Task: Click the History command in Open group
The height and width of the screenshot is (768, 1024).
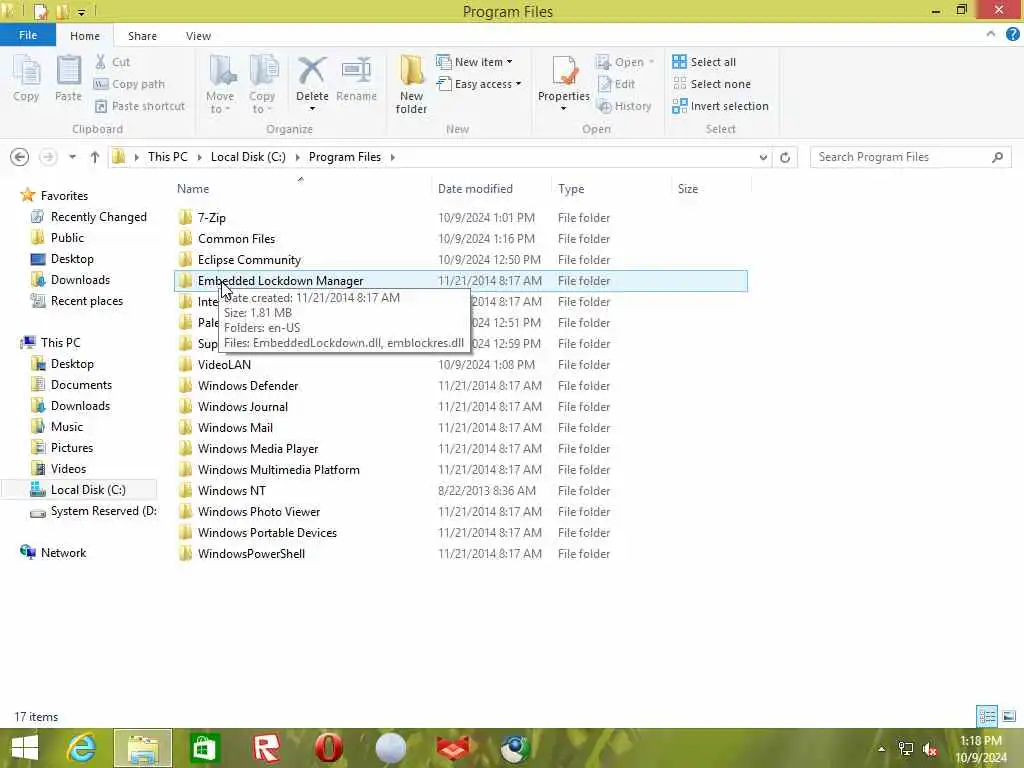Action: click(624, 106)
